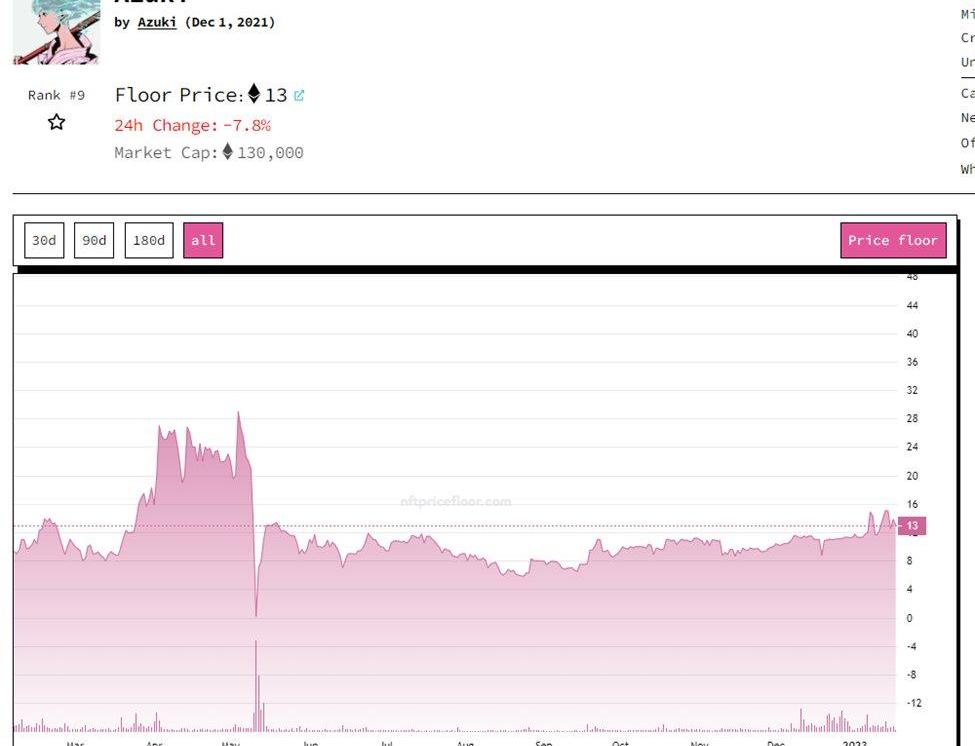Click the lowest price dip near zero

256,614
